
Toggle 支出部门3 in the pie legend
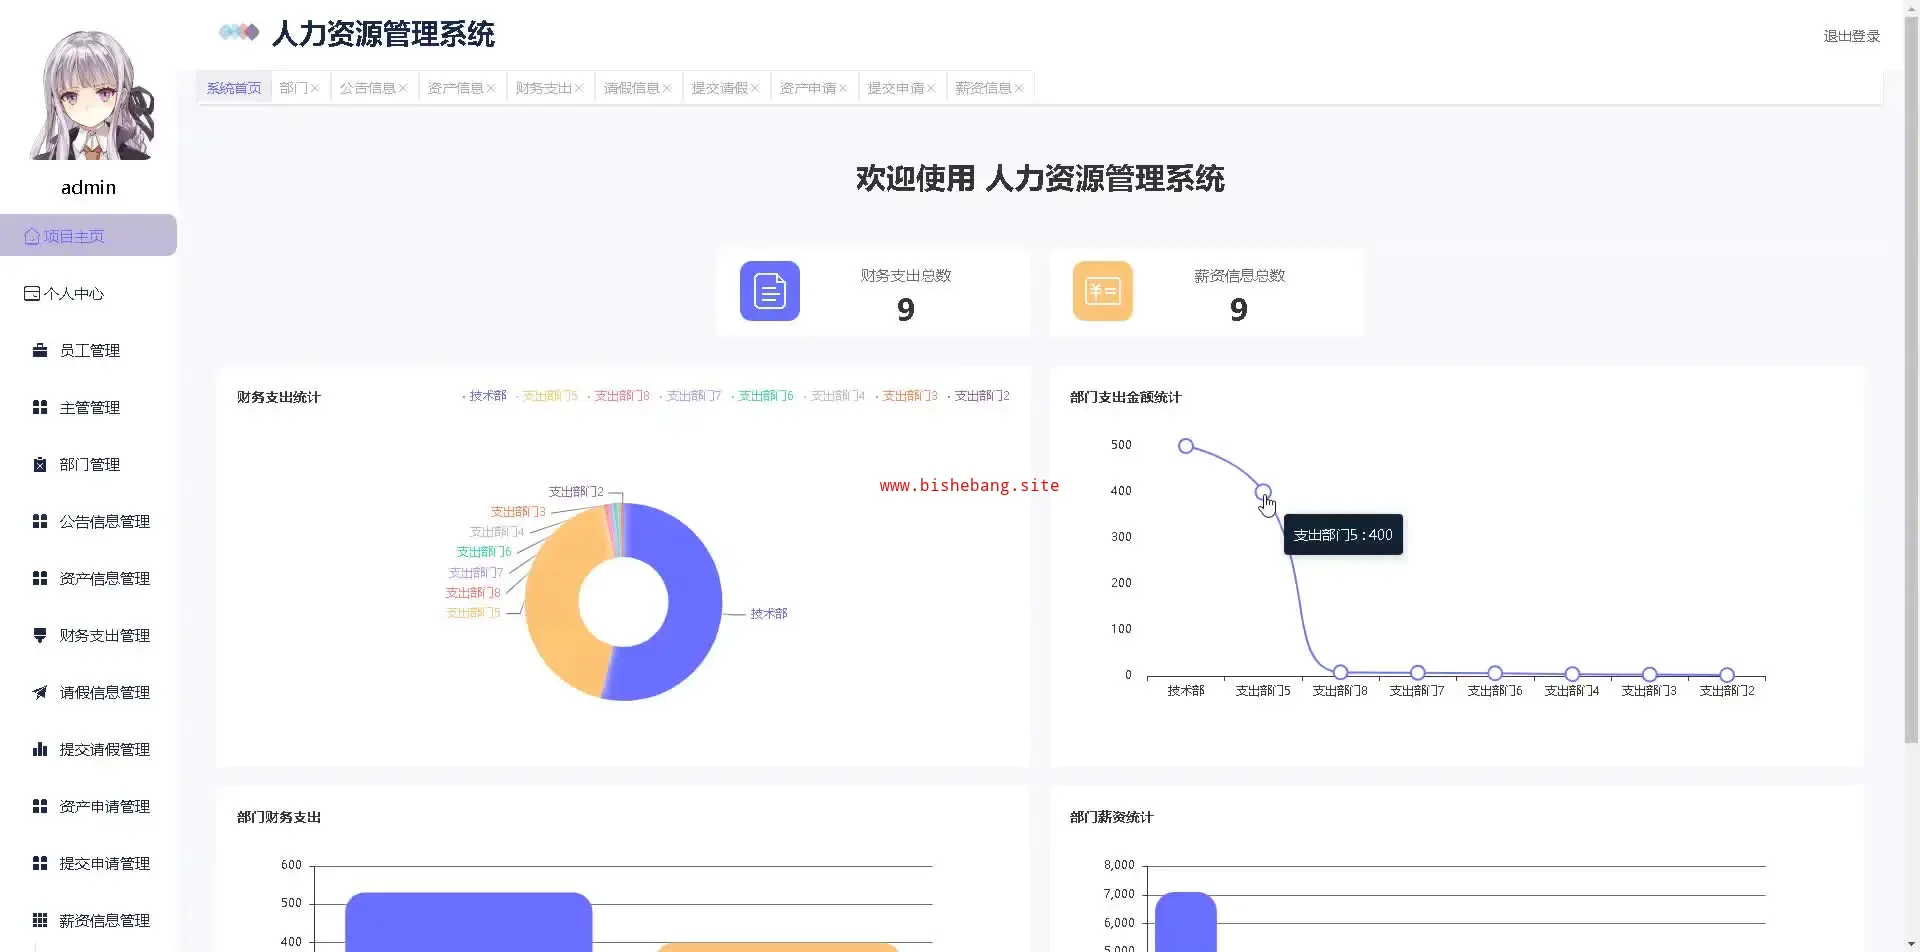click(x=907, y=396)
